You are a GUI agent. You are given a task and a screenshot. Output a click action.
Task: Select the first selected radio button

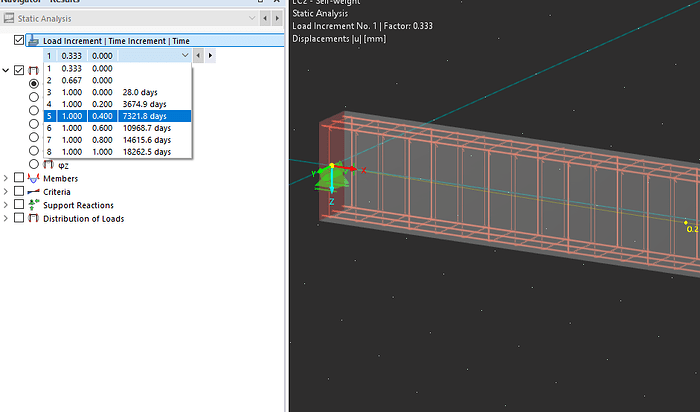(x=34, y=83)
